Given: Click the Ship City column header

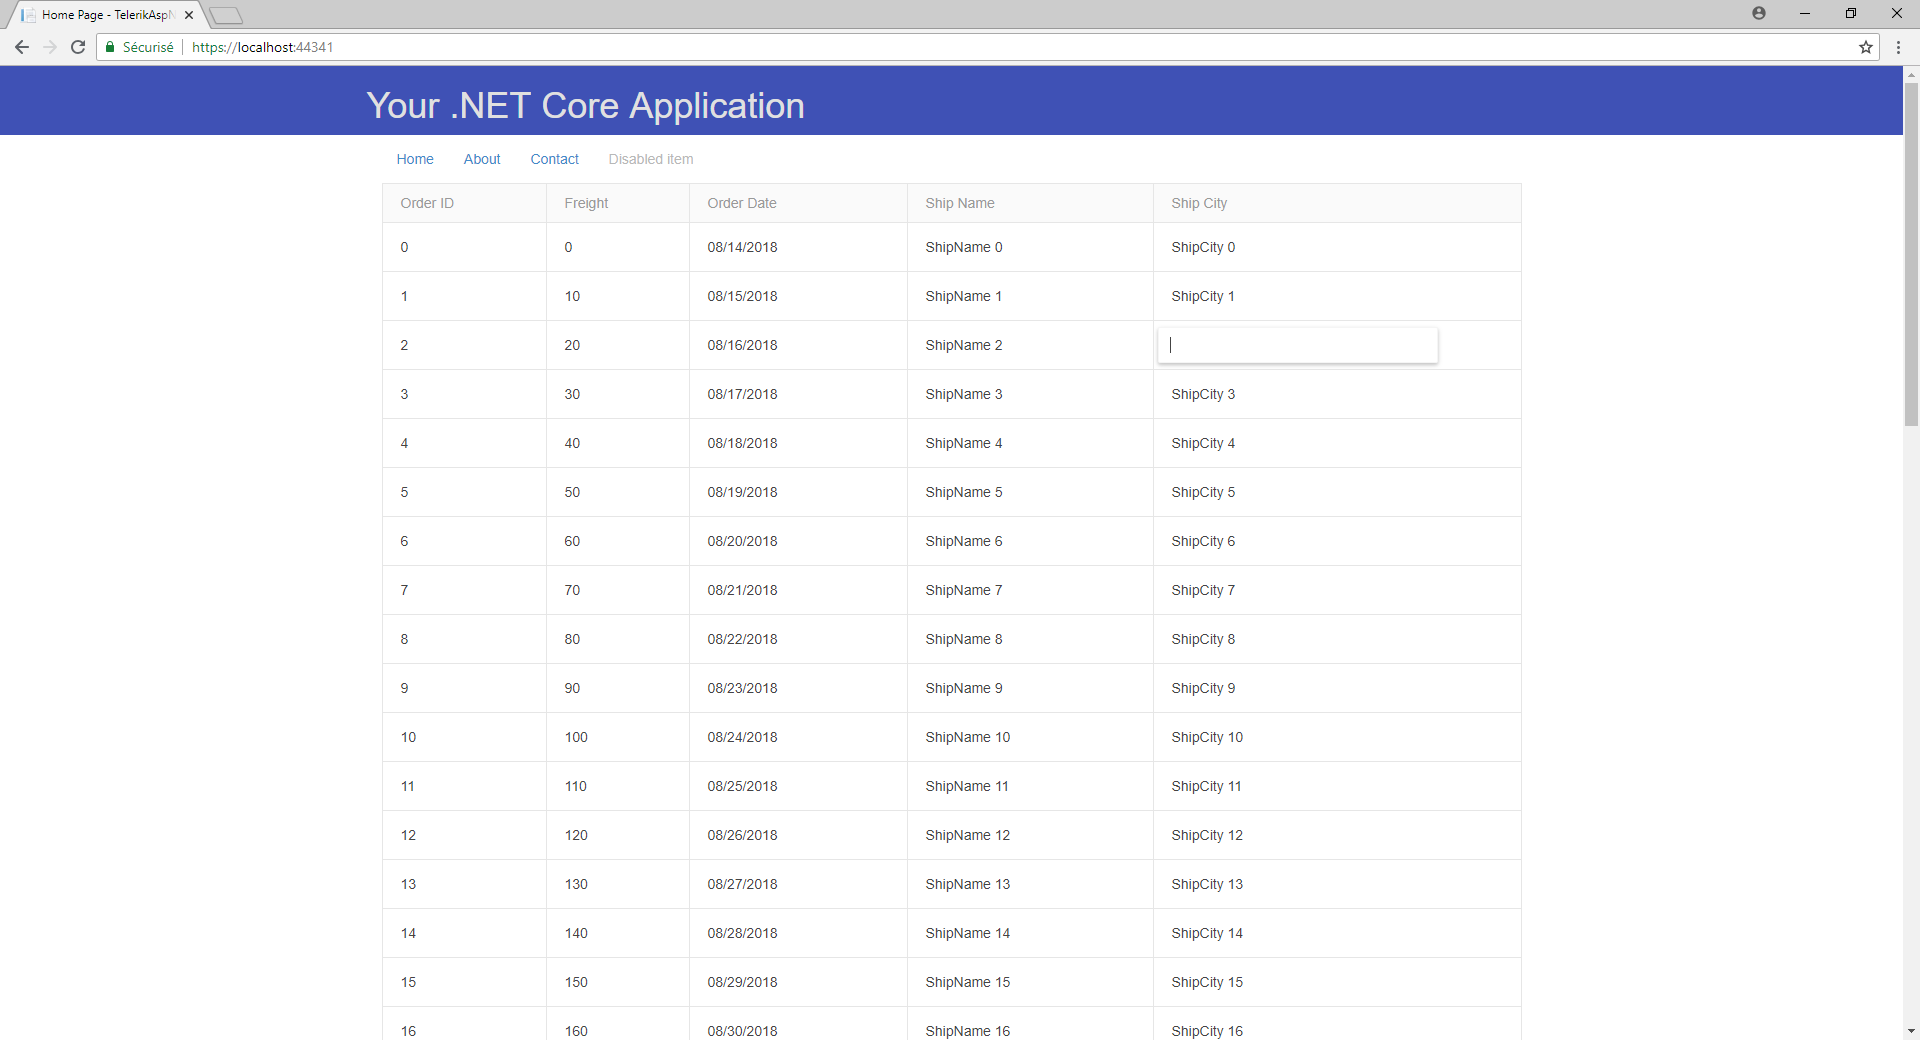Looking at the screenshot, I should coord(1199,203).
